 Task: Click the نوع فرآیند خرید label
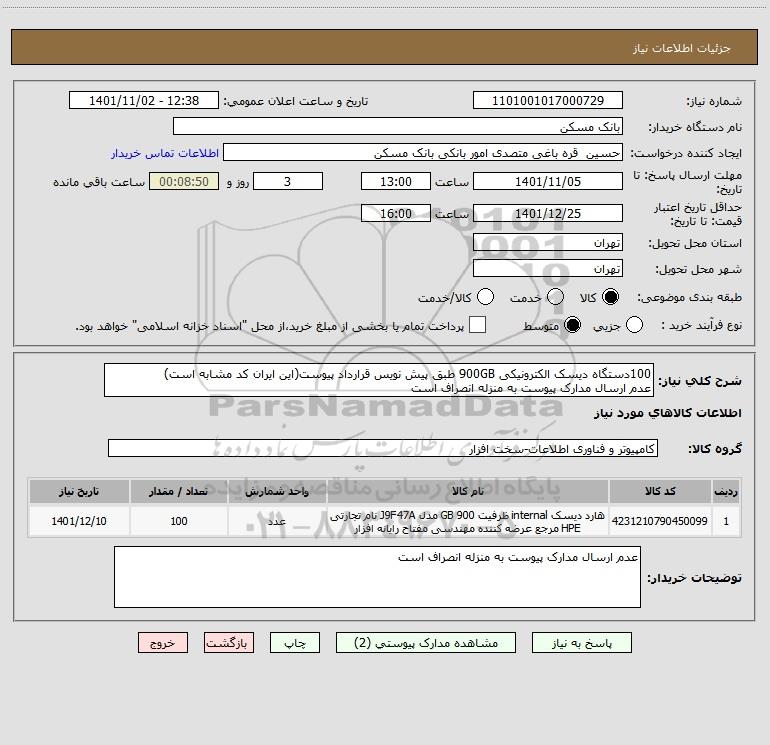click(x=702, y=325)
